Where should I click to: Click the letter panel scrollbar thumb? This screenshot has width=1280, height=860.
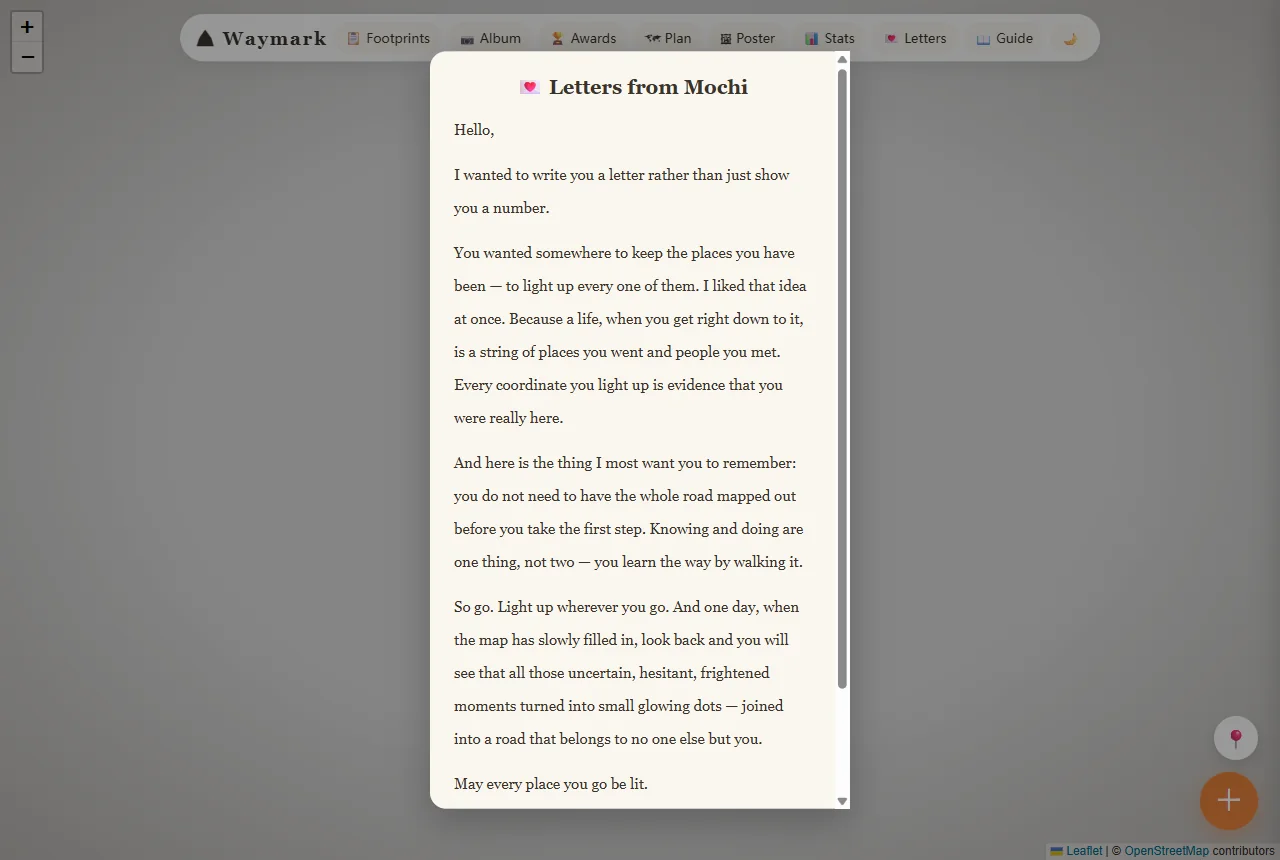click(842, 378)
